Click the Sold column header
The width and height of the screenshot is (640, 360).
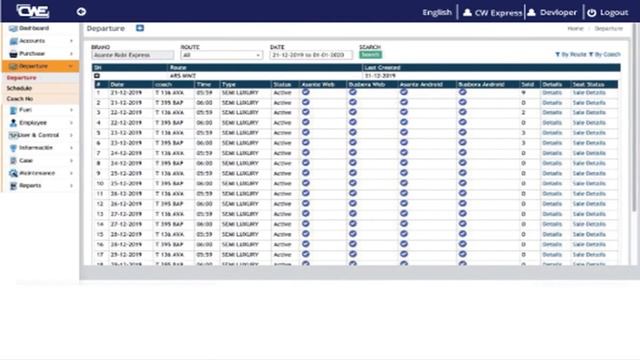click(528, 84)
